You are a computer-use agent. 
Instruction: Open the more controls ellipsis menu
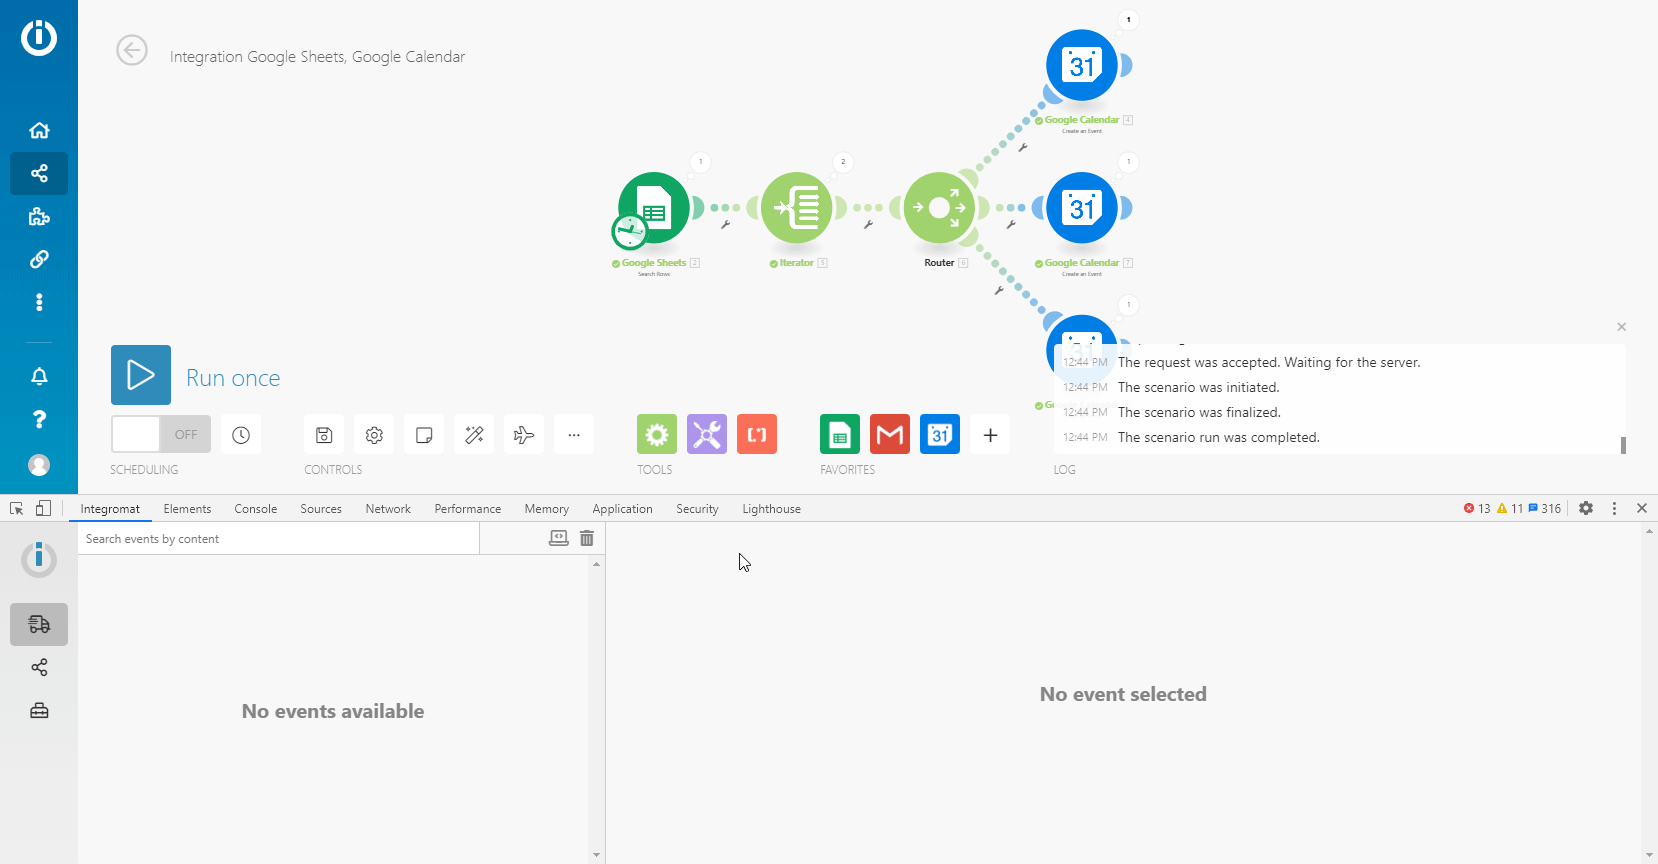574,435
